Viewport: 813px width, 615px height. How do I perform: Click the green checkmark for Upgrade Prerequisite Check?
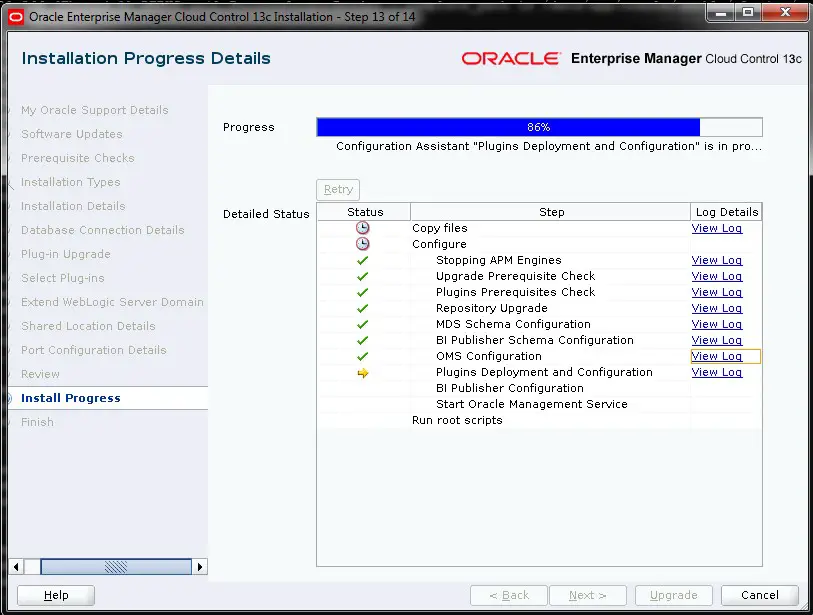[362, 276]
